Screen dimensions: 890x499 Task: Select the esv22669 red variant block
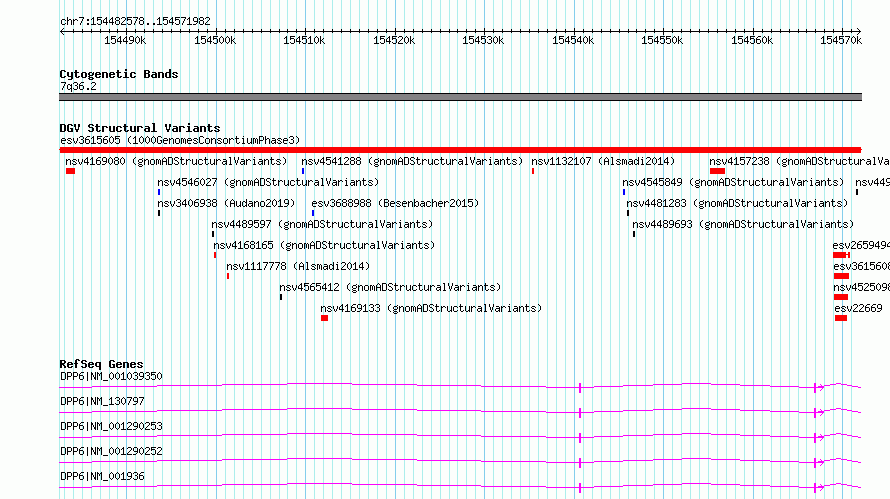pyautogui.click(x=841, y=318)
